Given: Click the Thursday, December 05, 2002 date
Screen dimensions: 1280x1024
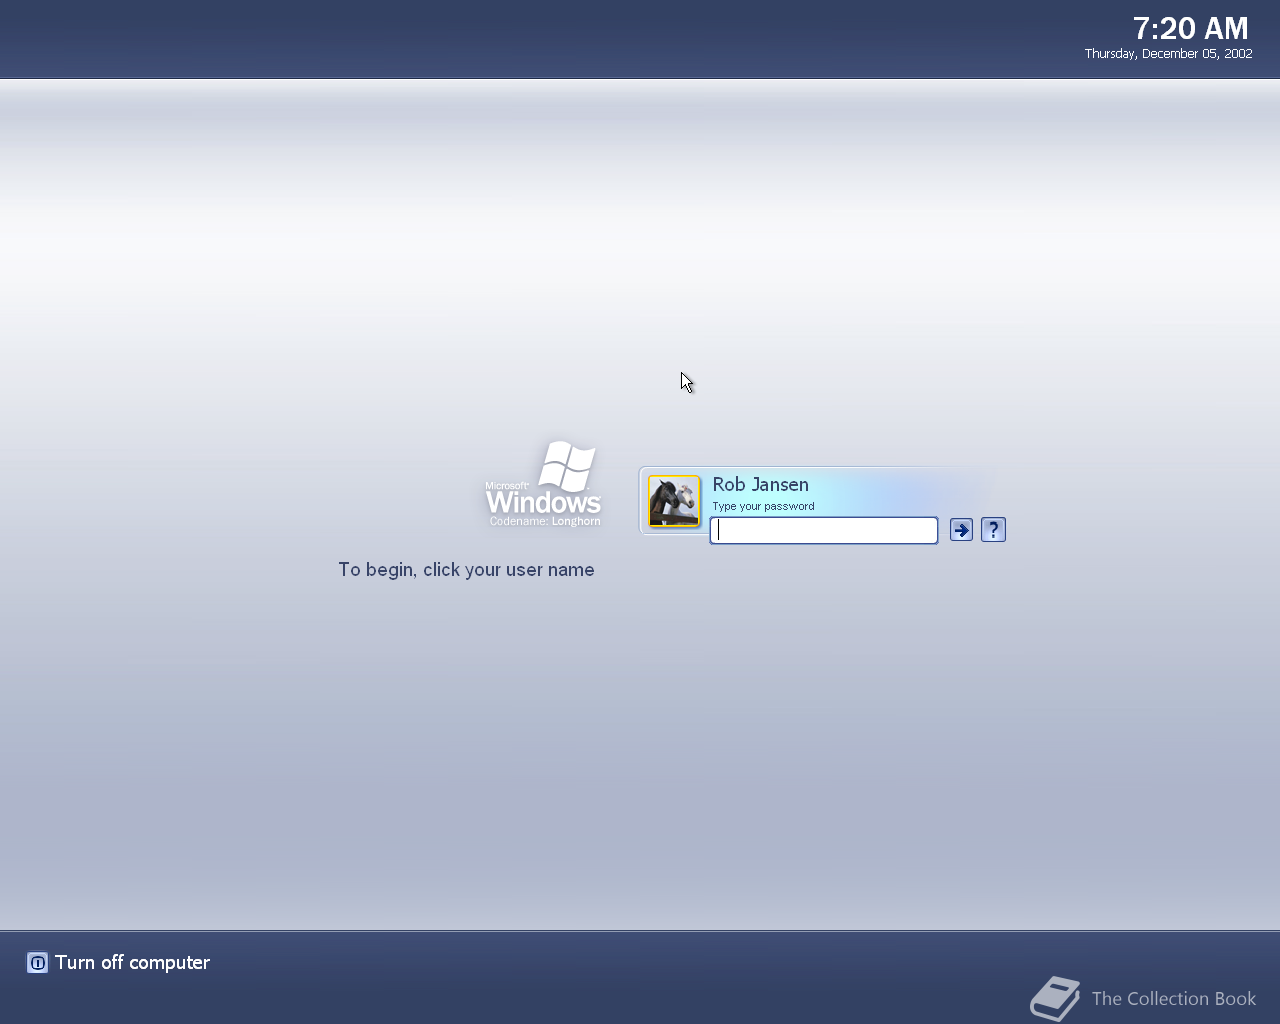Looking at the screenshot, I should 1168,54.
